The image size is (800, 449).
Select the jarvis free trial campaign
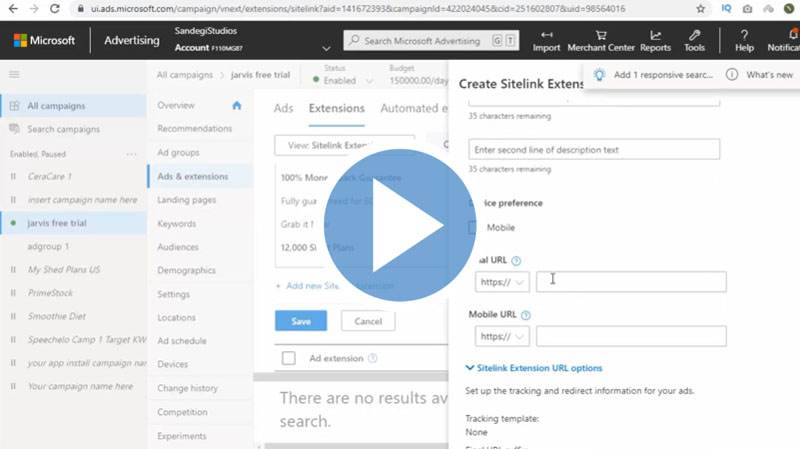73,223
